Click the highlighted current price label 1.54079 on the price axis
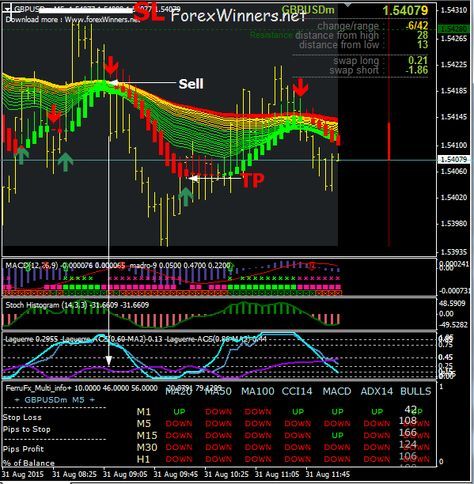This screenshot has width=474, height=484. tap(453, 159)
